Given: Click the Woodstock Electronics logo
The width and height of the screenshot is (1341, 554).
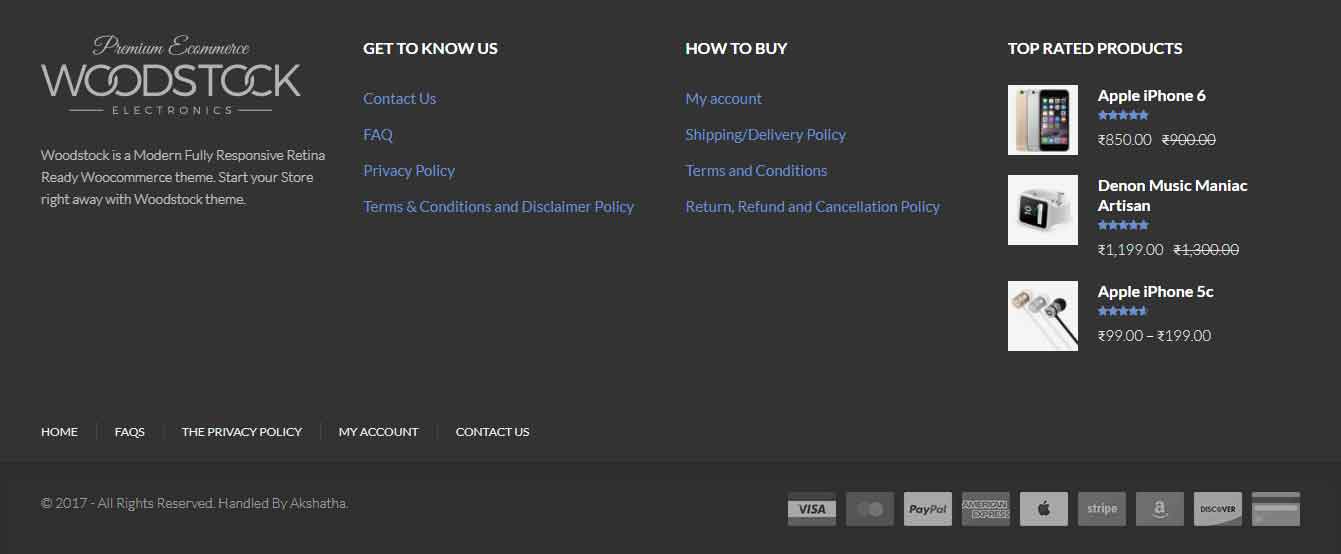Looking at the screenshot, I should coord(171,75).
